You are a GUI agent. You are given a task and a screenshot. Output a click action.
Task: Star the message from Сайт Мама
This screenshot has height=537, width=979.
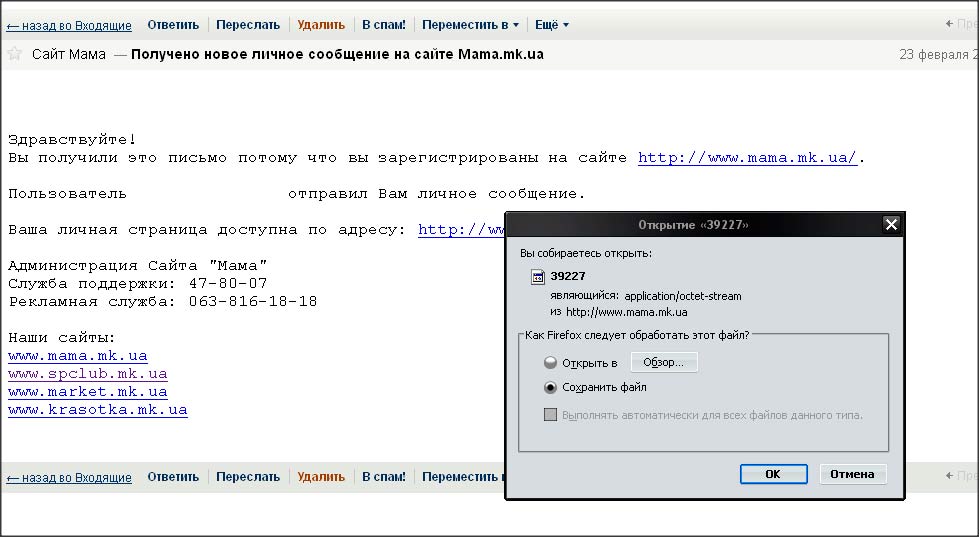[14, 54]
